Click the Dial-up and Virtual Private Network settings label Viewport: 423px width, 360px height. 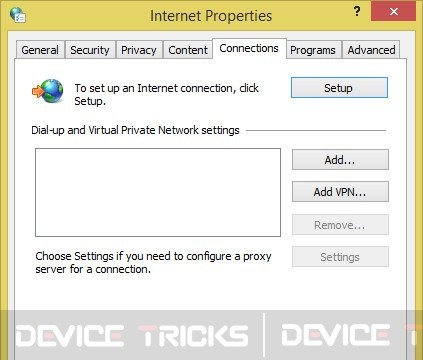tap(135, 130)
